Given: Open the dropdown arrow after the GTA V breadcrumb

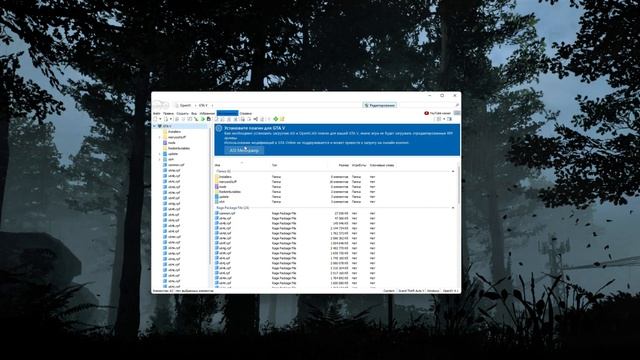Looking at the screenshot, I should (212, 105).
